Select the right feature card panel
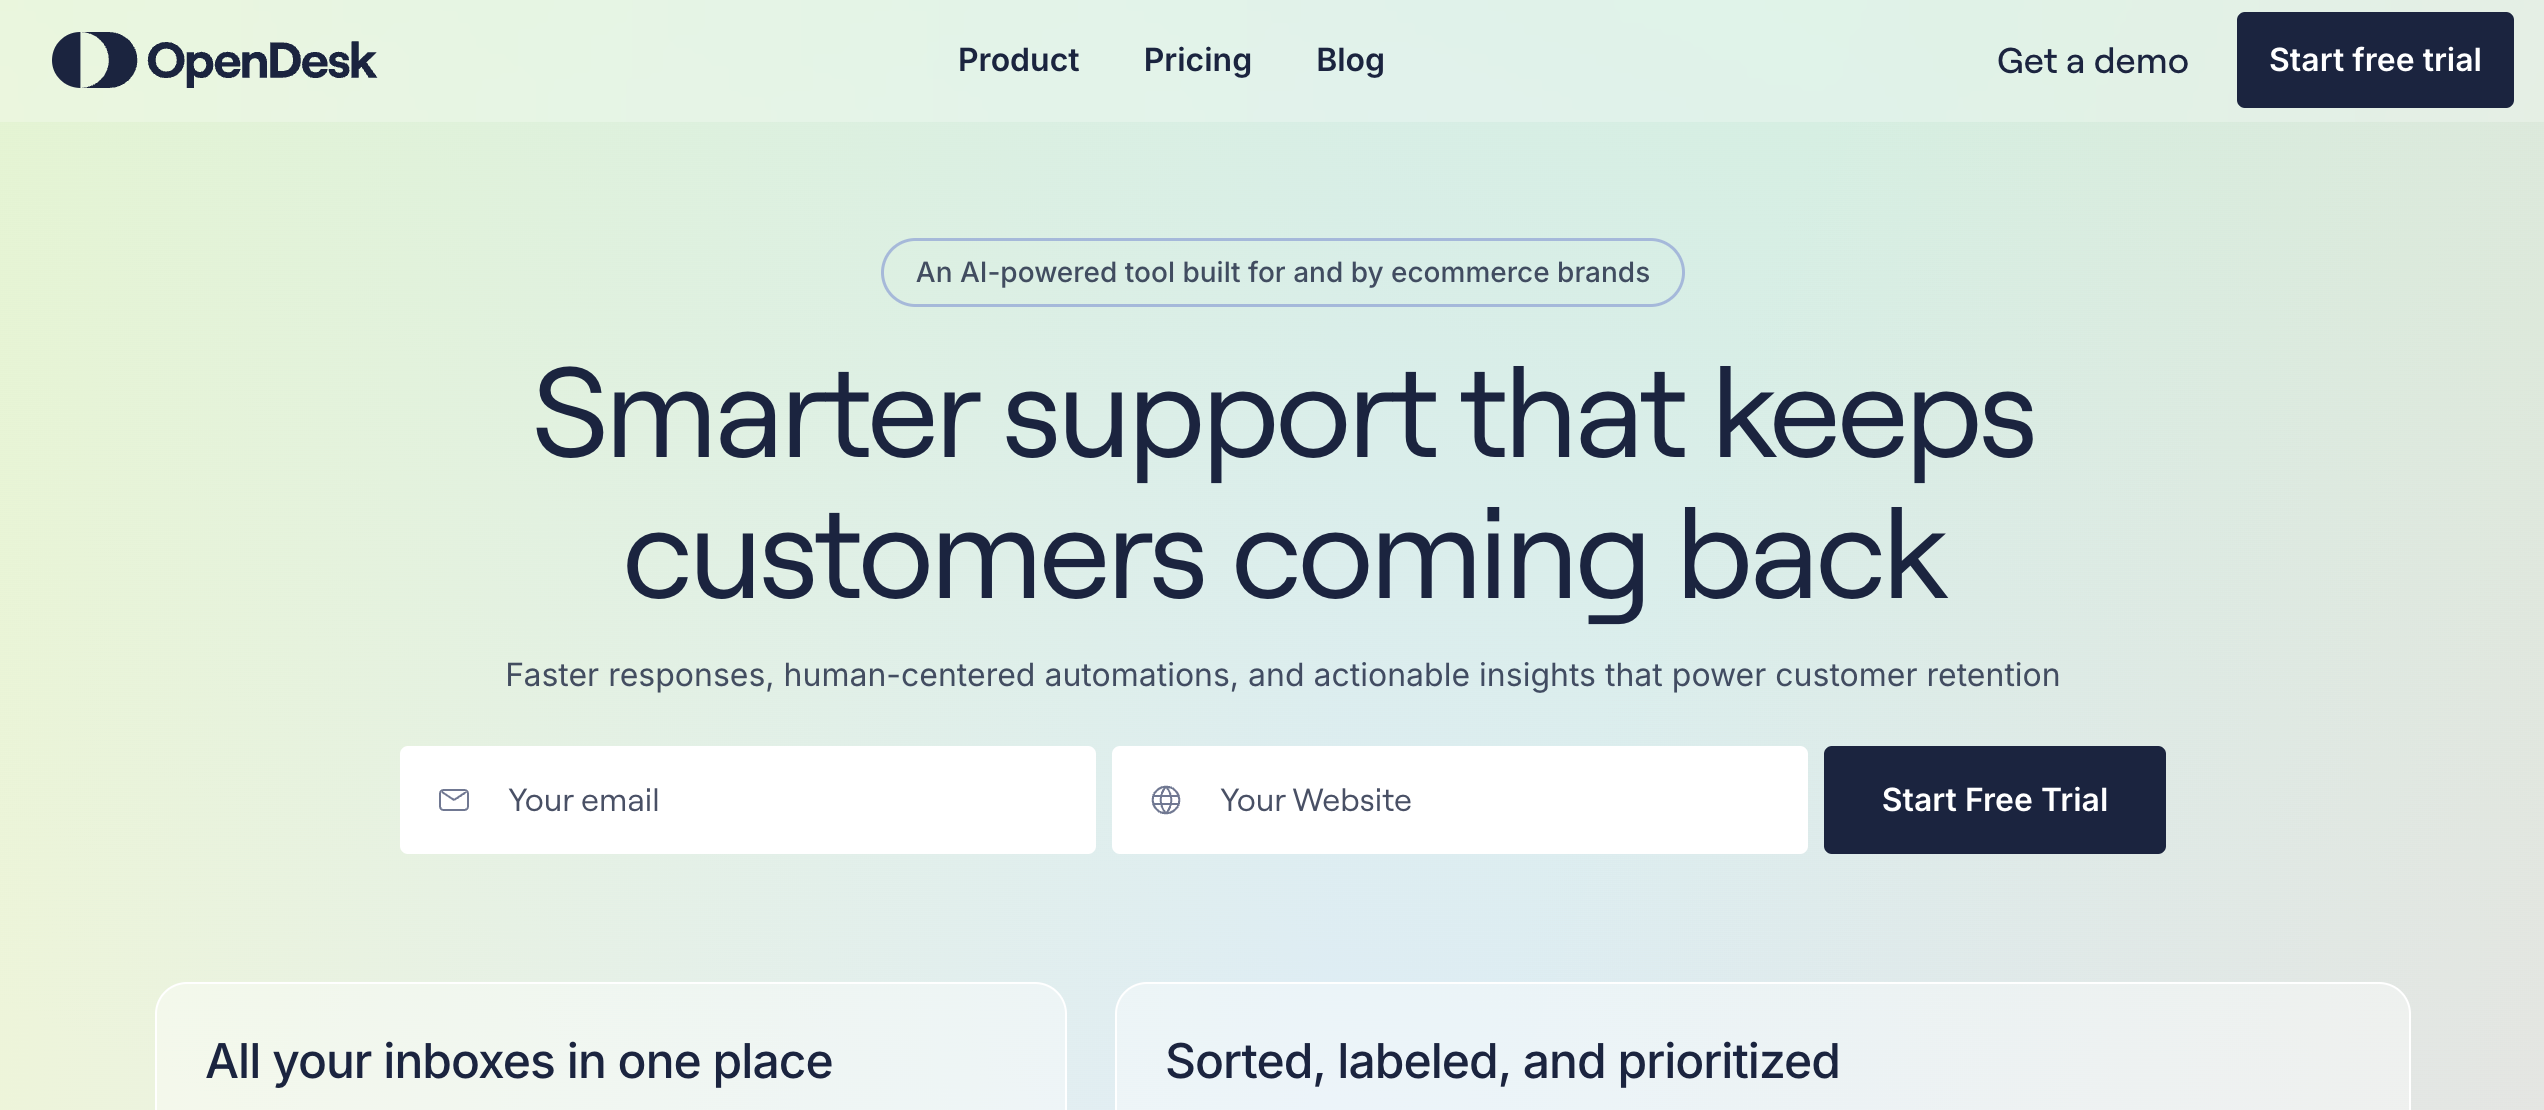 pos(1762,1046)
